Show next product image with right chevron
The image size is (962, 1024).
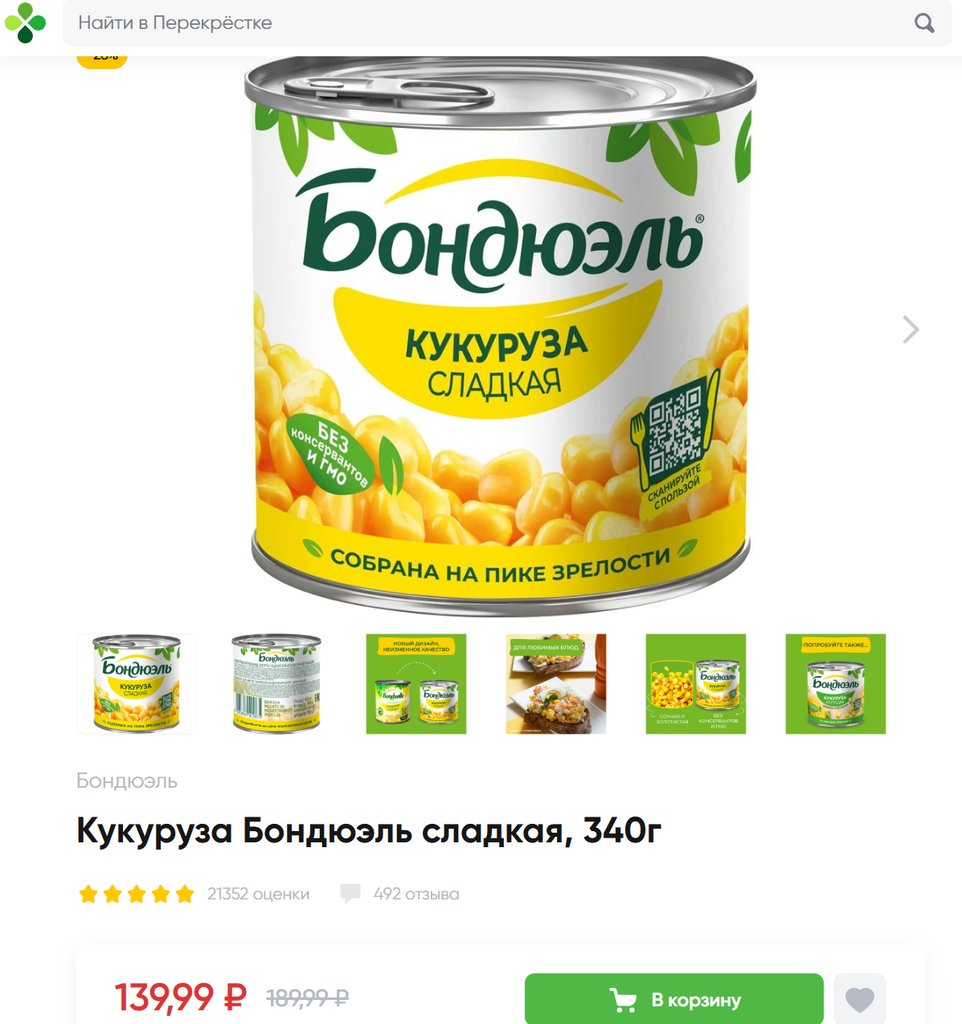[910, 329]
